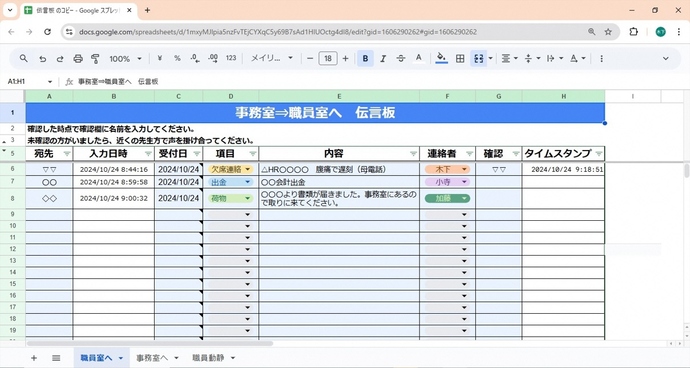Activate the paint format roller icon

click(95, 59)
